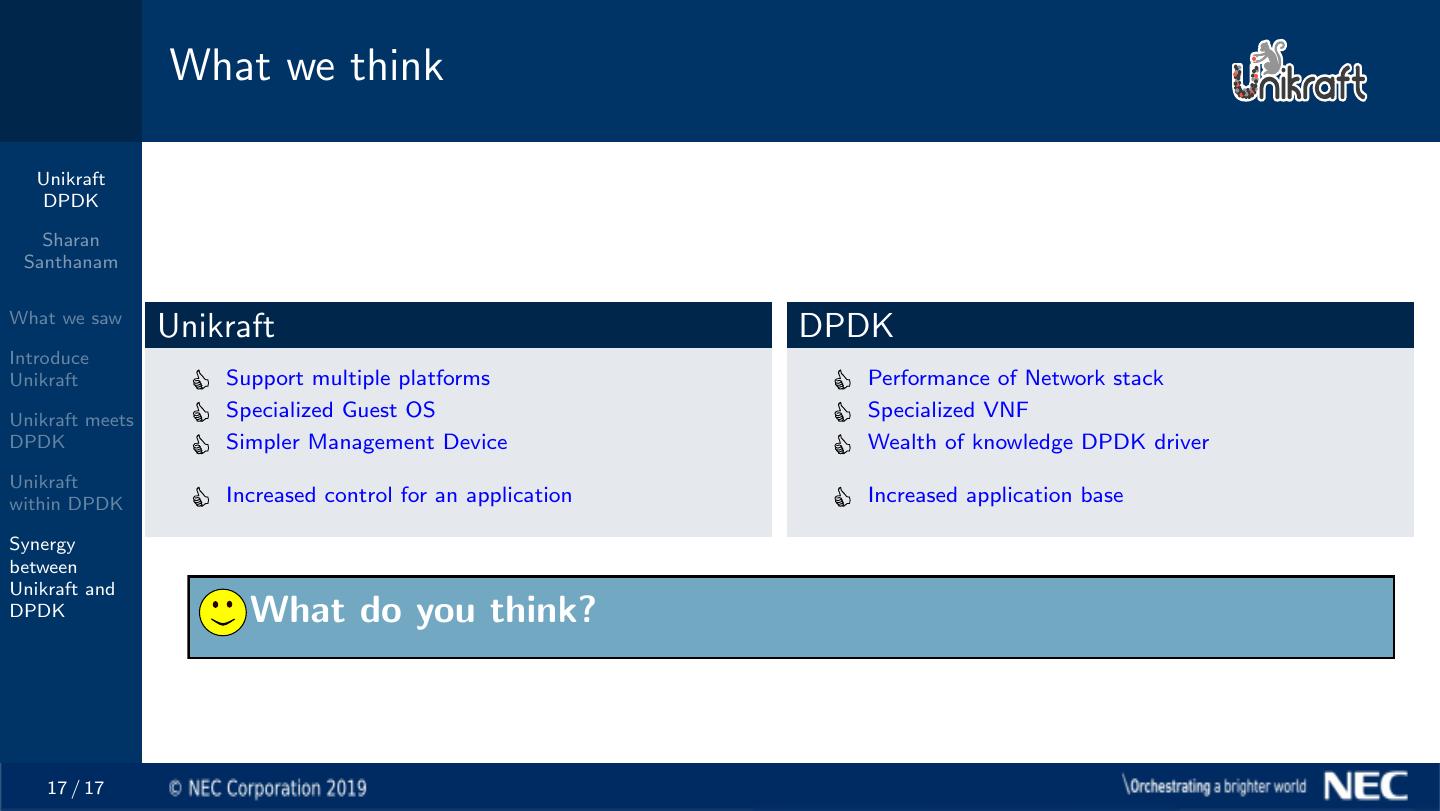This screenshot has height=811, width=1440.
Task: Click the Specialized VNF text
Action: 948,411
